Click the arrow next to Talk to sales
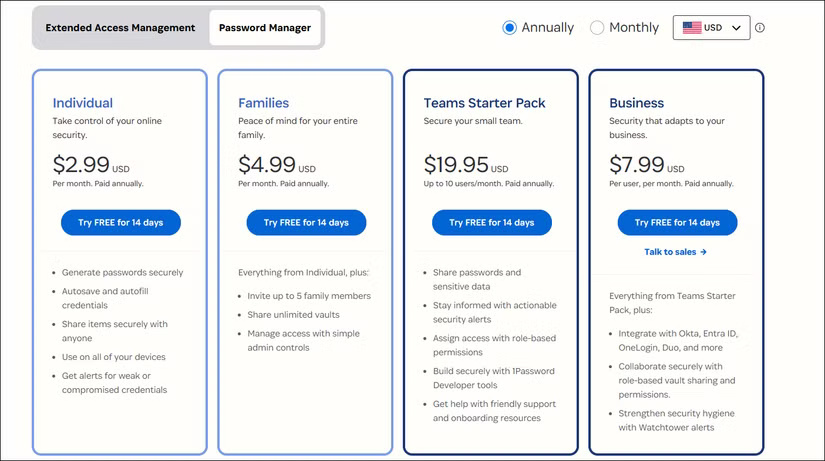This screenshot has height=461, width=825. coord(704,252)
